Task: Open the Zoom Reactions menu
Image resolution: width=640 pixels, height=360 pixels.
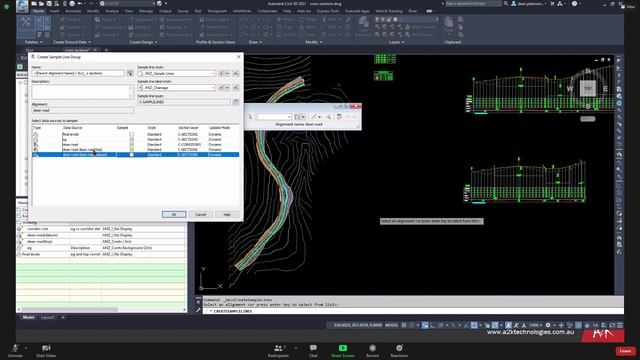Action: [399, 348]
